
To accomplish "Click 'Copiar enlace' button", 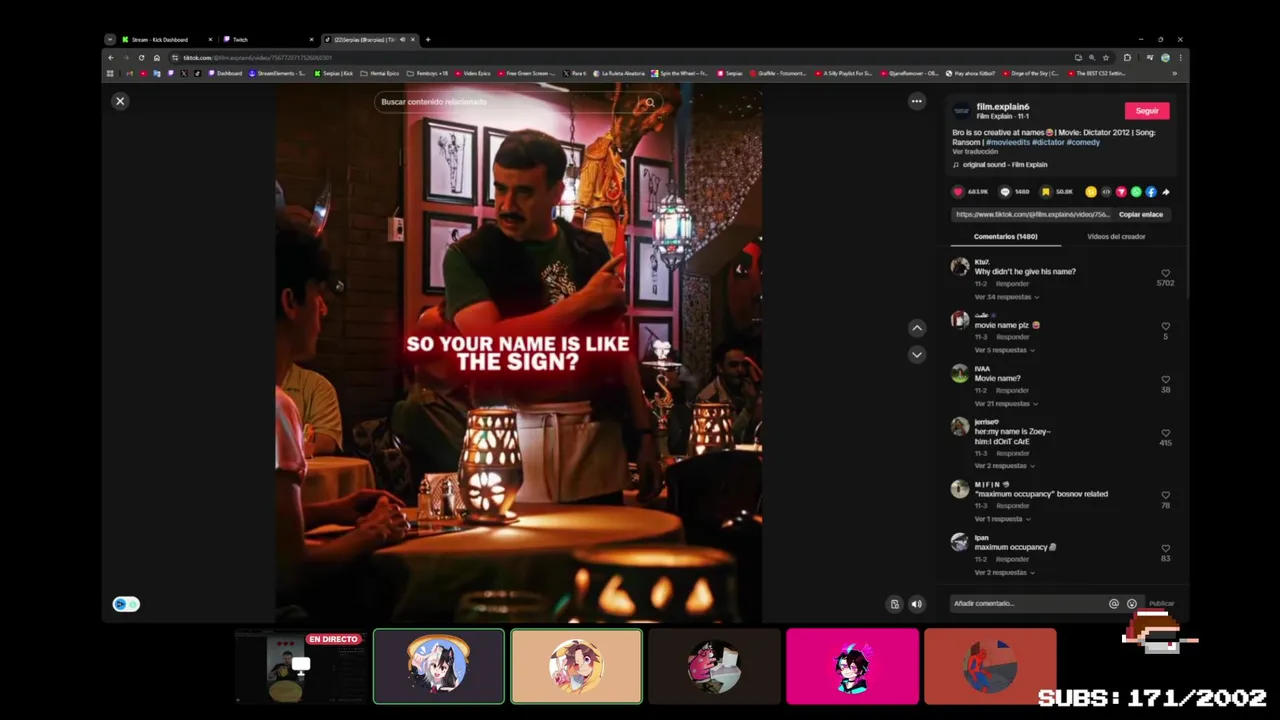I will pyautogui.click(x=1140, y=215).
